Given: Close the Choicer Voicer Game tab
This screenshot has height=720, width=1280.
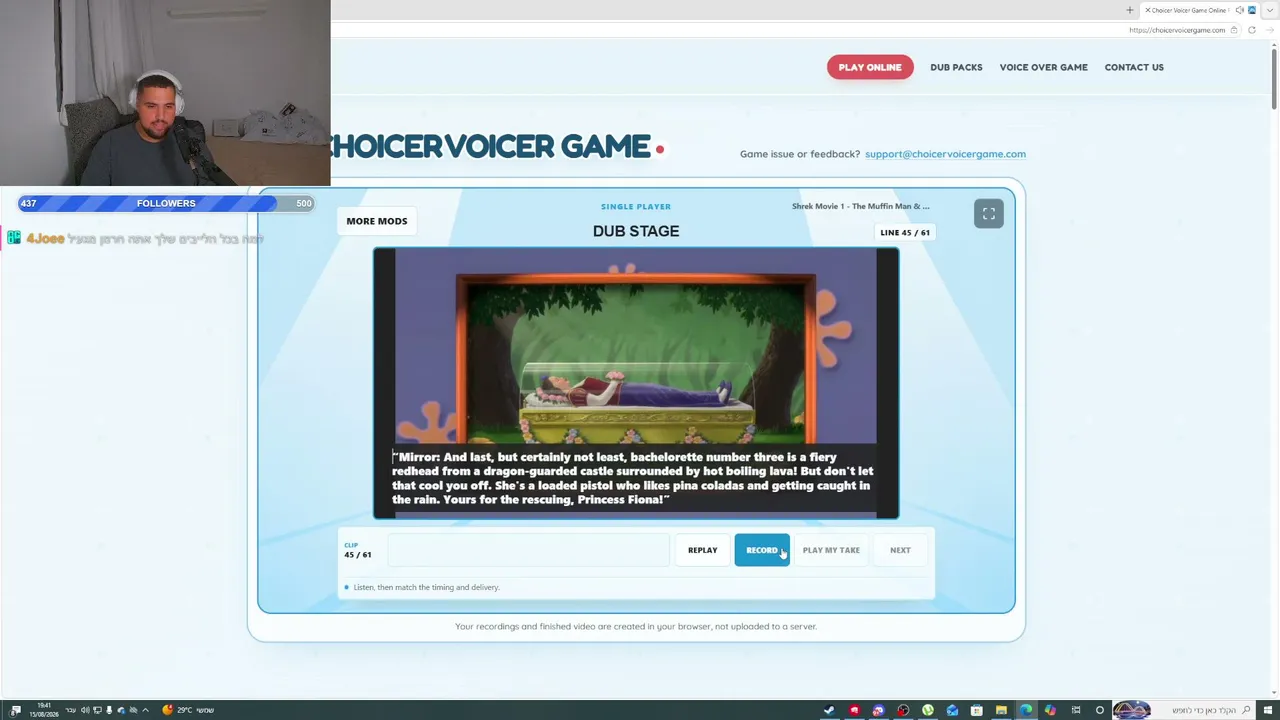Looking at the screenshot, I should click(1147, 10).
